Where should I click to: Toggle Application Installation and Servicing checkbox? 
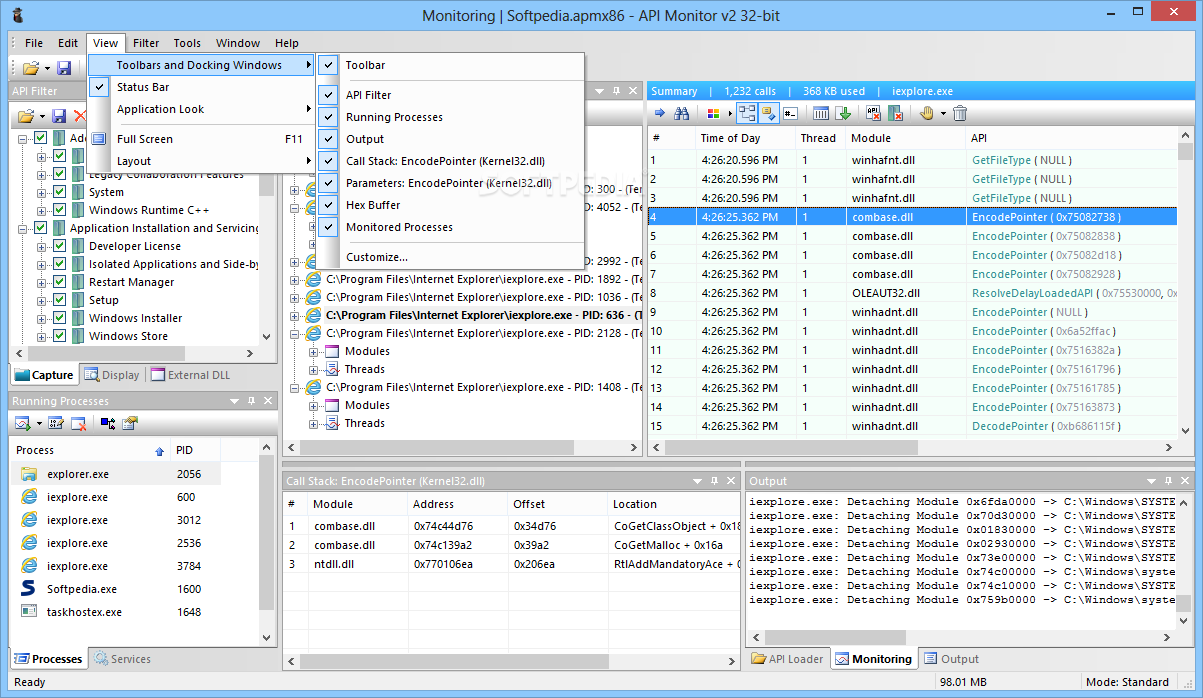41,228
